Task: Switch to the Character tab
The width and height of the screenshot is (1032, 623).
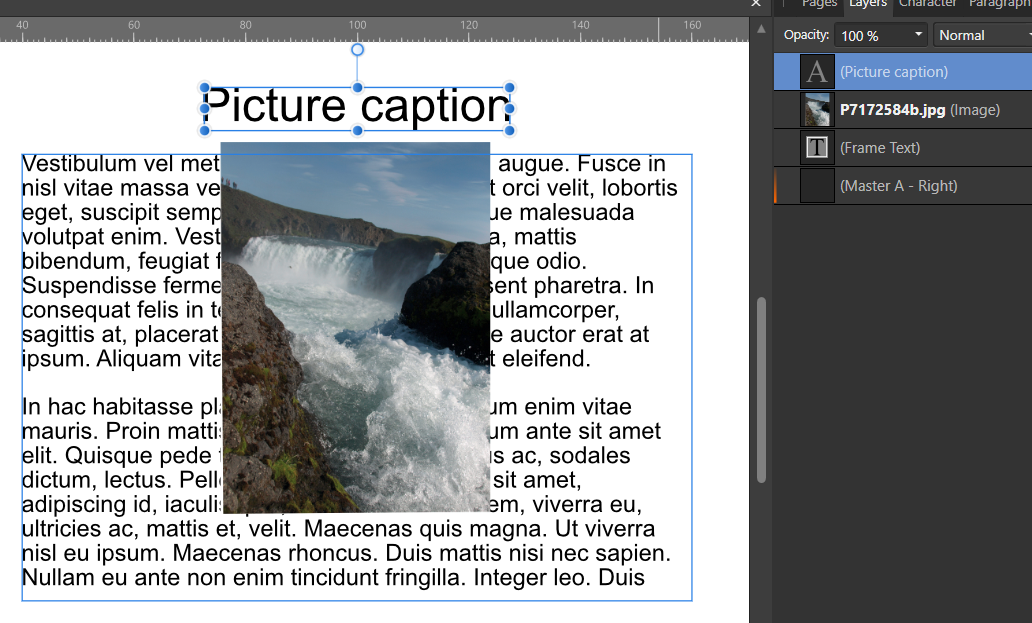Action: point(927,5)
